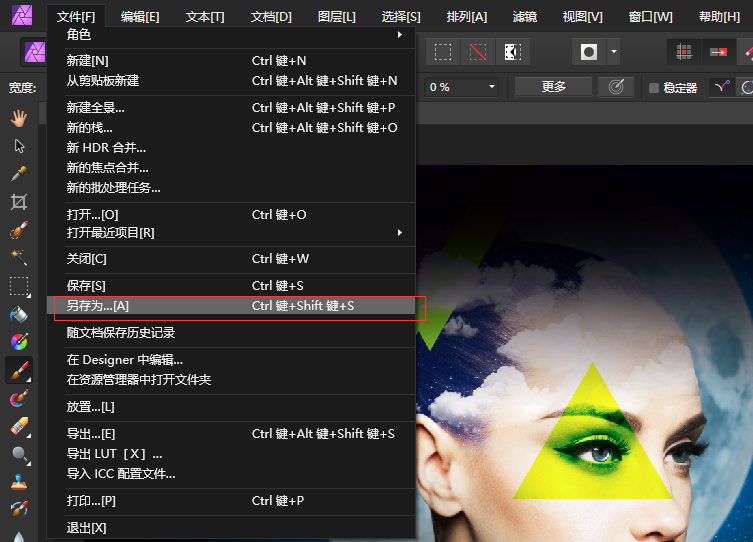The height and width of the screenshot is (542, 753).
Task: Select the Erase Brush tool
Action: pos(19,426)
